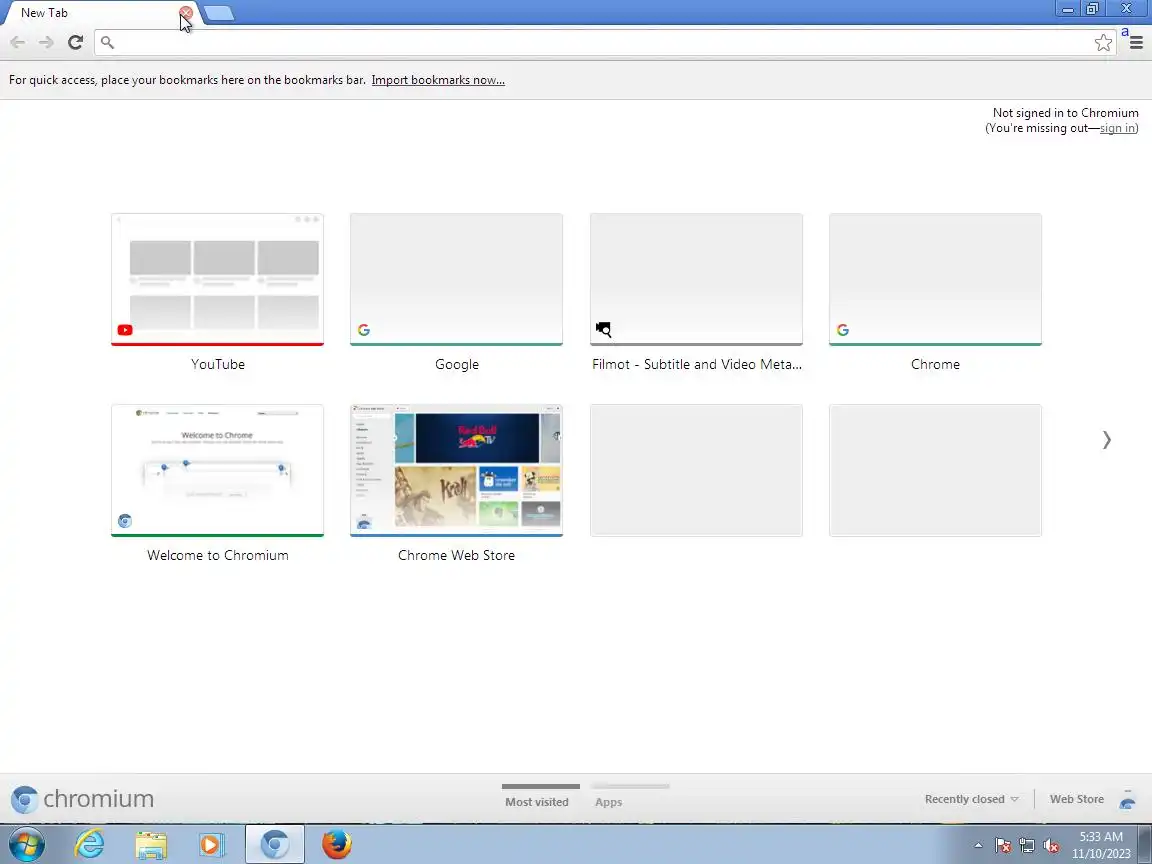This screenshot has height=864, width=1152.
Task: Click the Chromium favicon on Welcome tile
Action: (125, 521)
